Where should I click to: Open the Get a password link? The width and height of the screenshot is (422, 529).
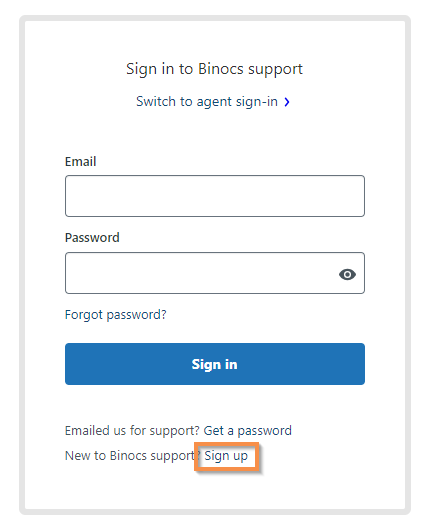click(248, 431)
